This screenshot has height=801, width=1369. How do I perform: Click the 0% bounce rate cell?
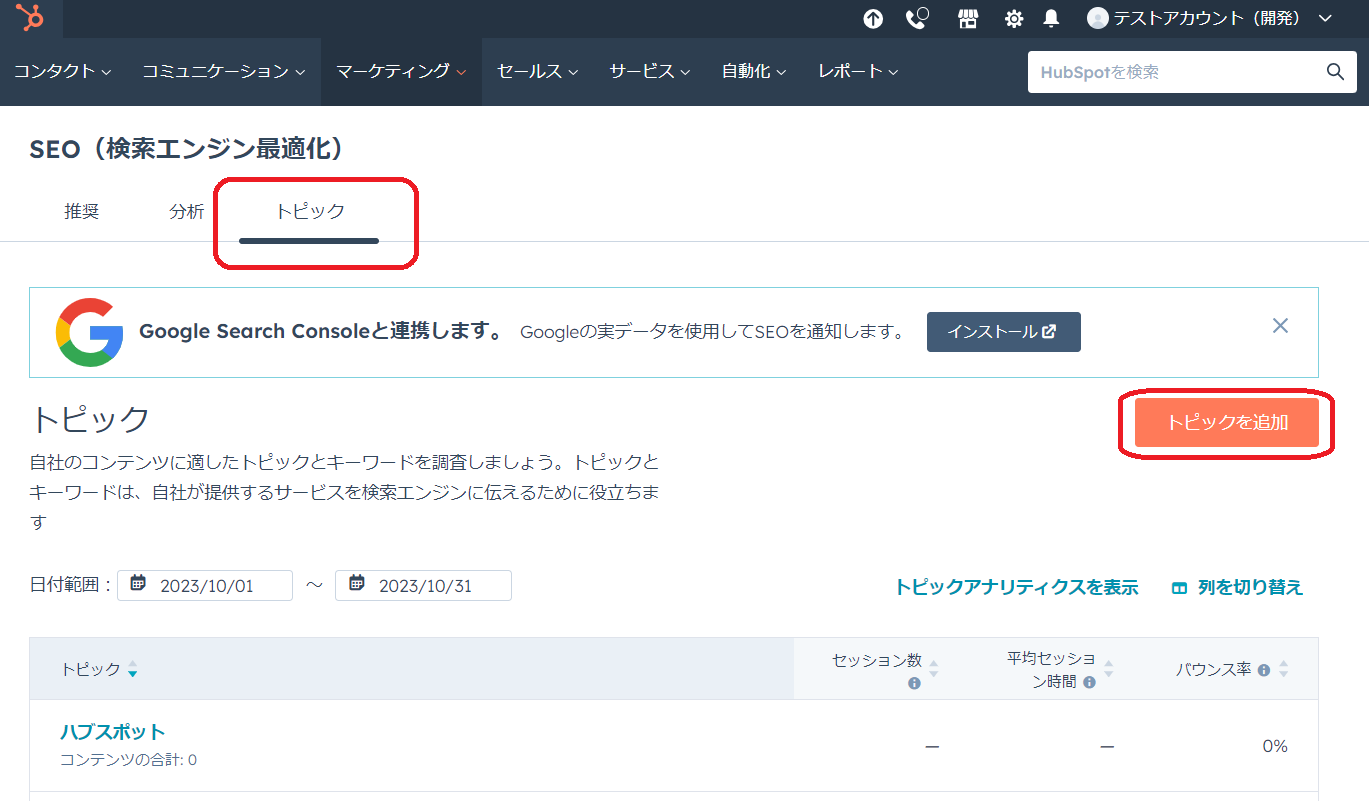(1274, 746)
